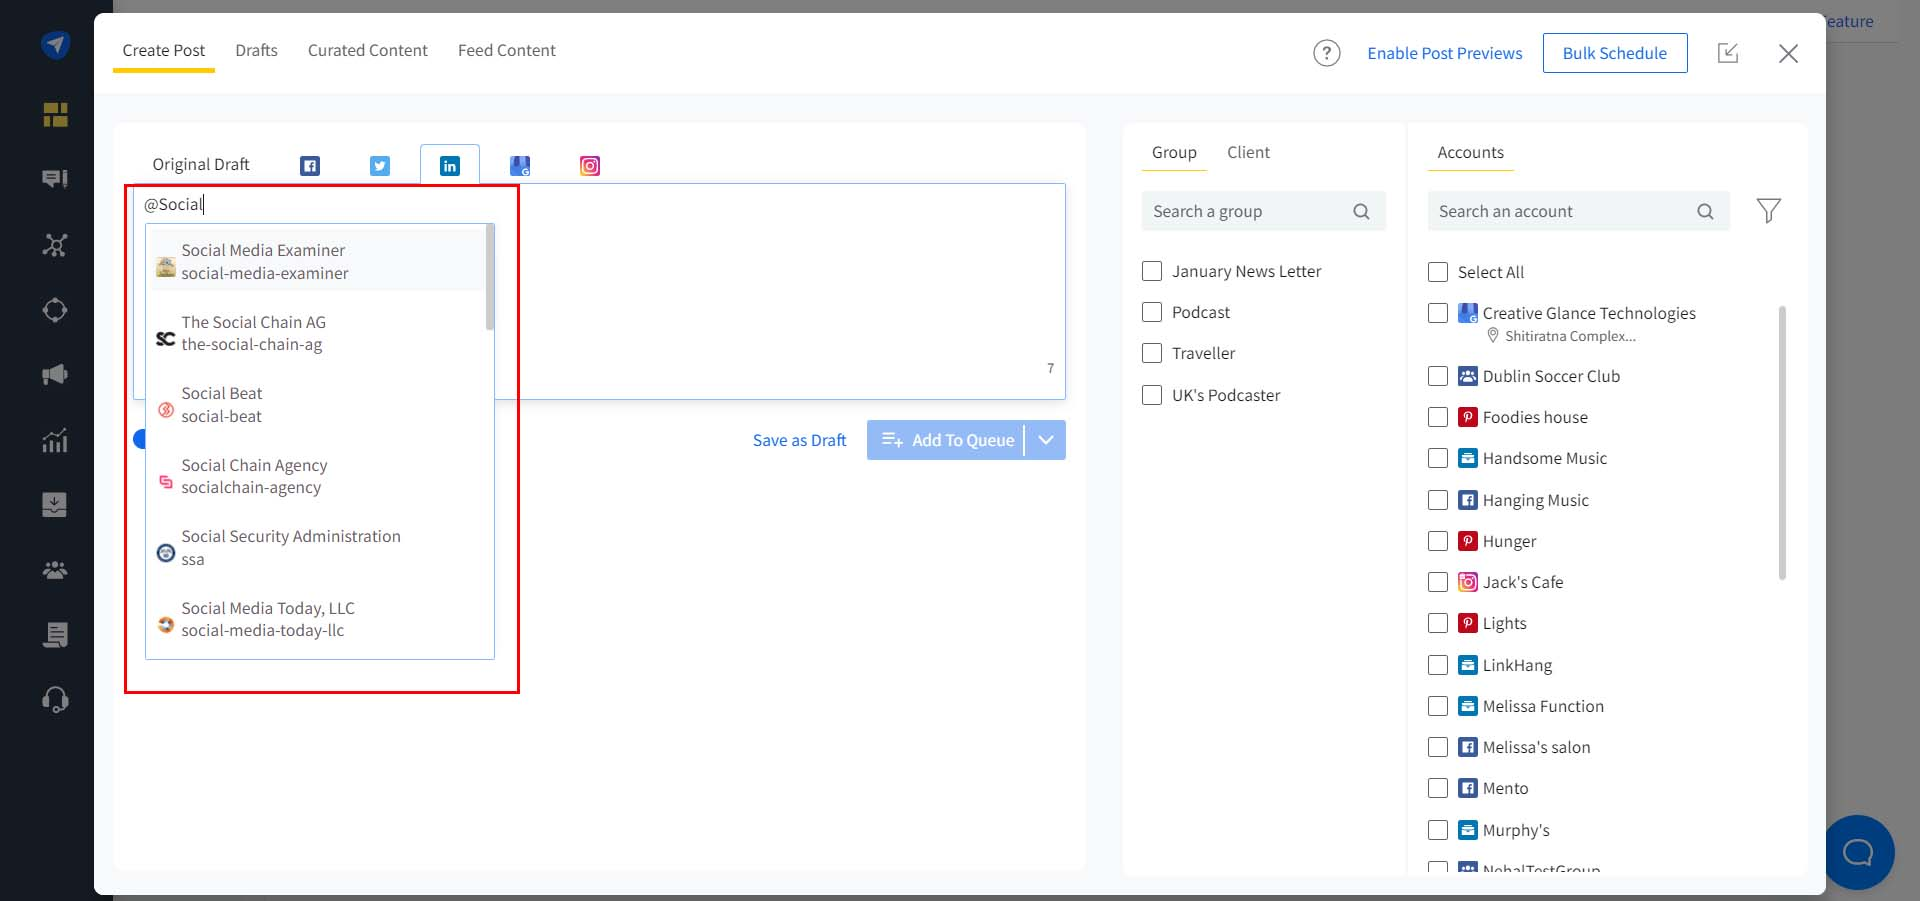Click the paper plane logo icon
Image resolution: width=1920 pixels, height=901 pixels.
click(x=55, y=45)
